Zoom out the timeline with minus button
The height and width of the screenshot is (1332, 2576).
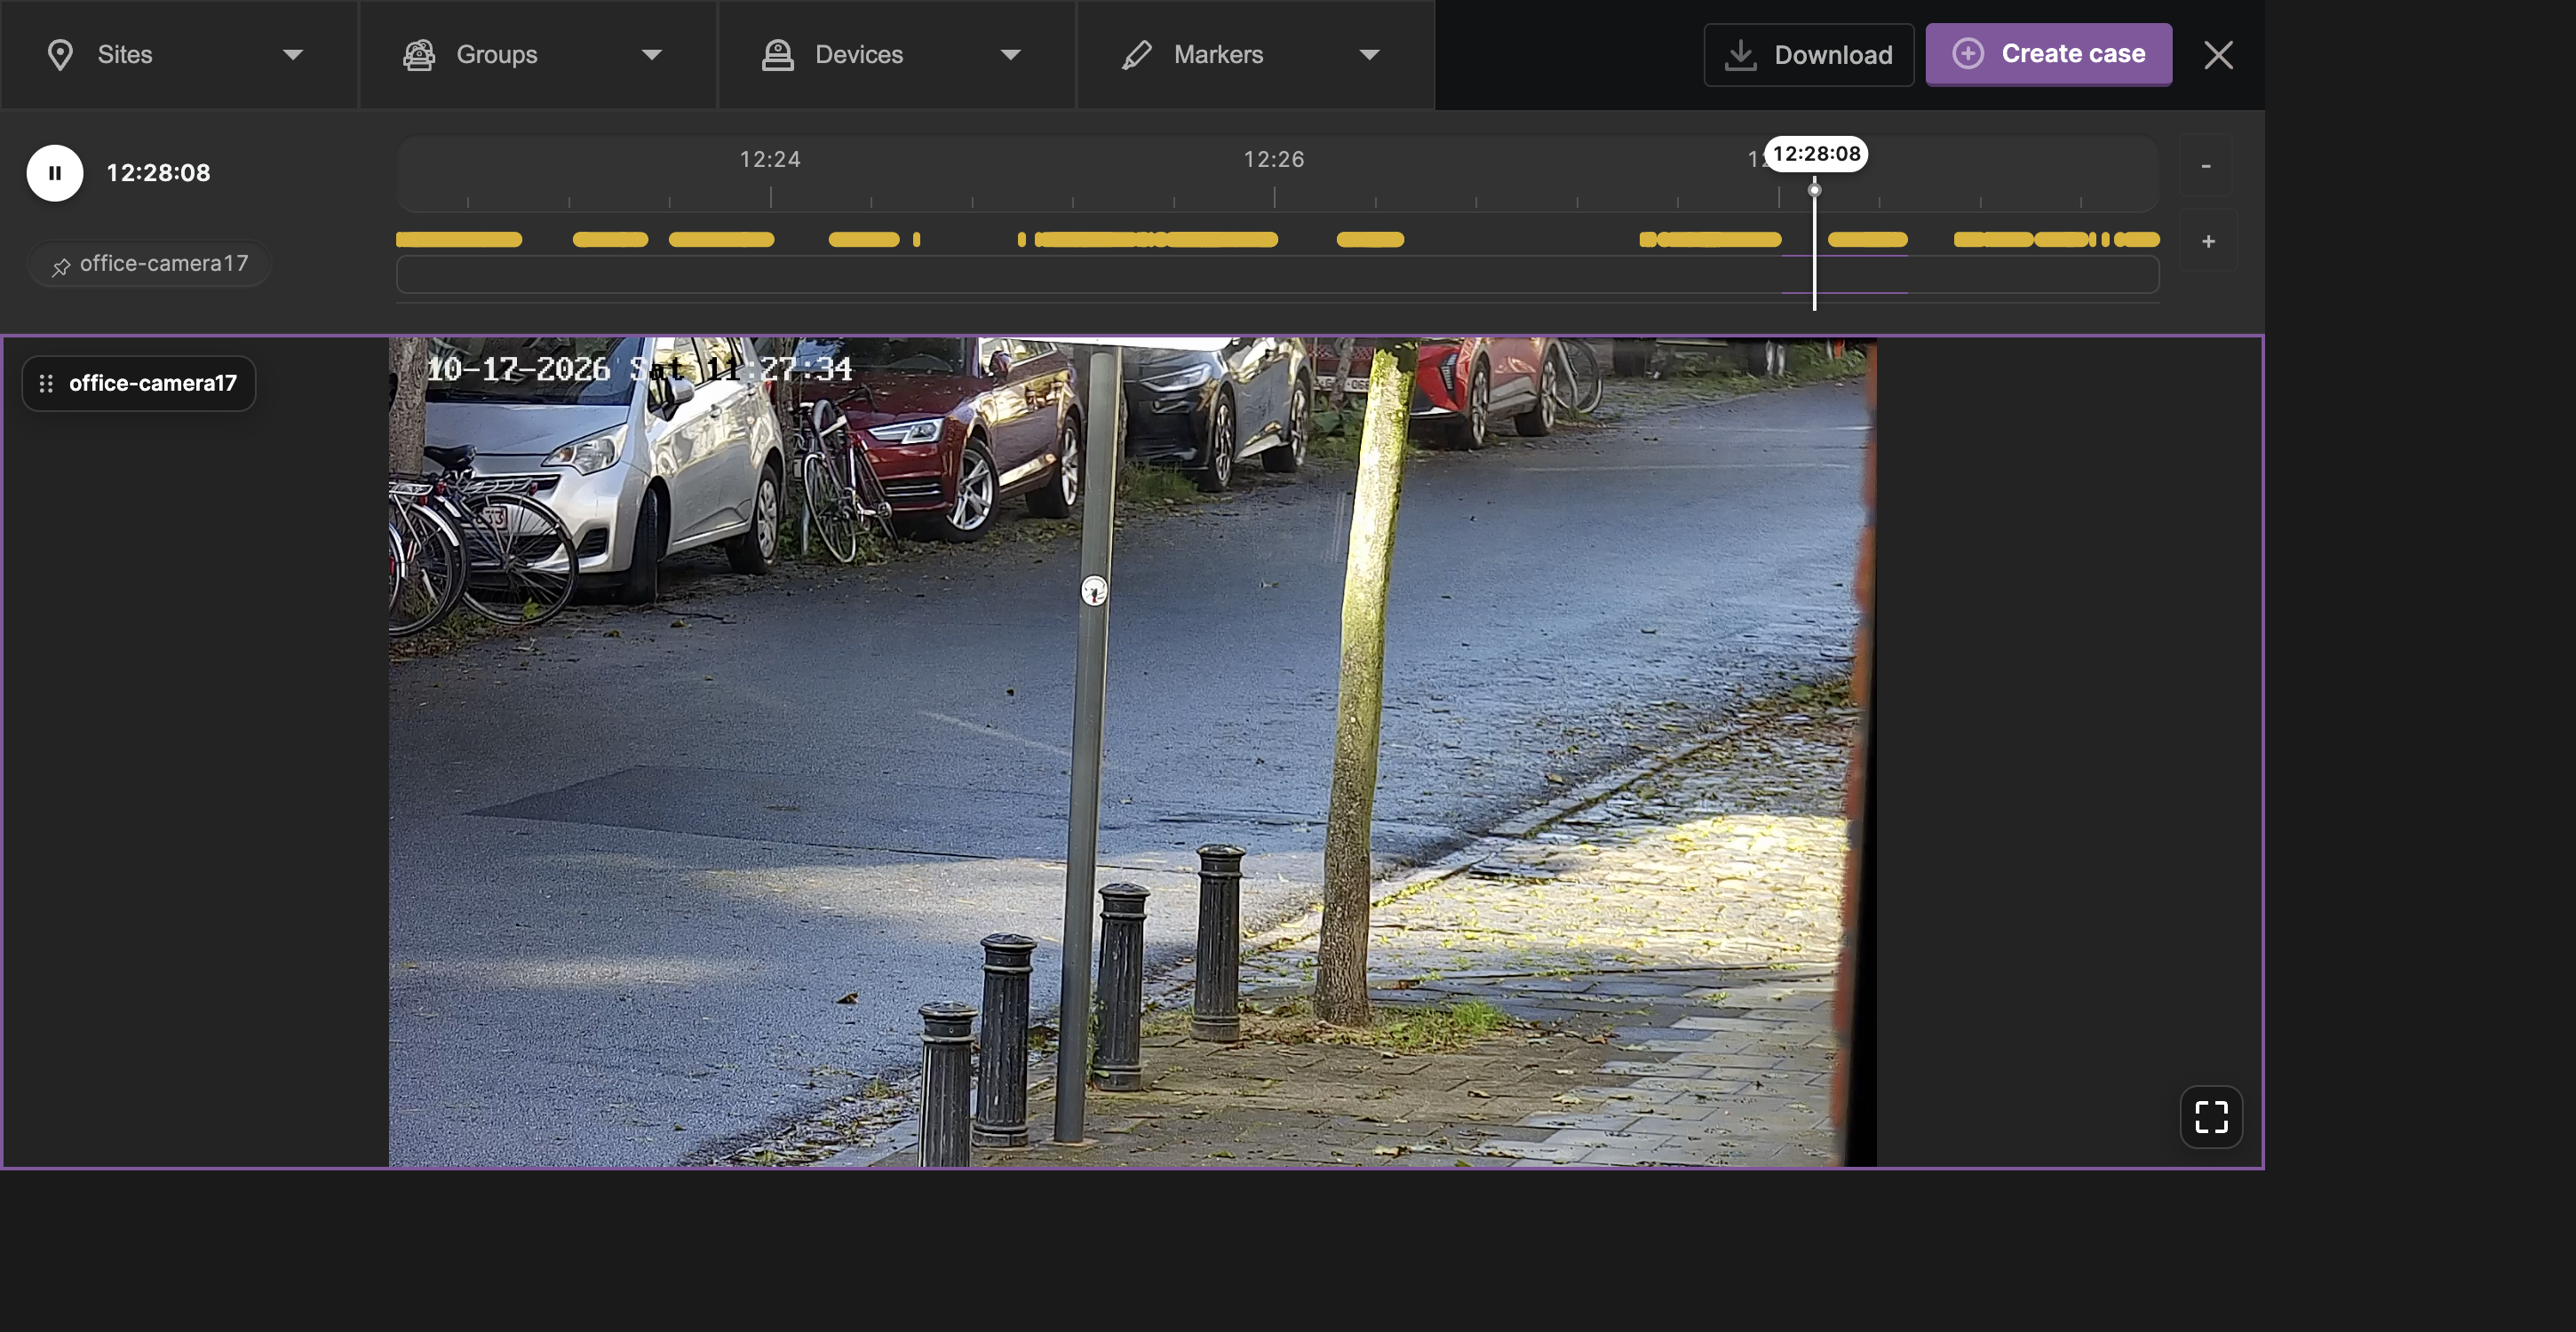pyautogui.click(x=2205, y=166)
